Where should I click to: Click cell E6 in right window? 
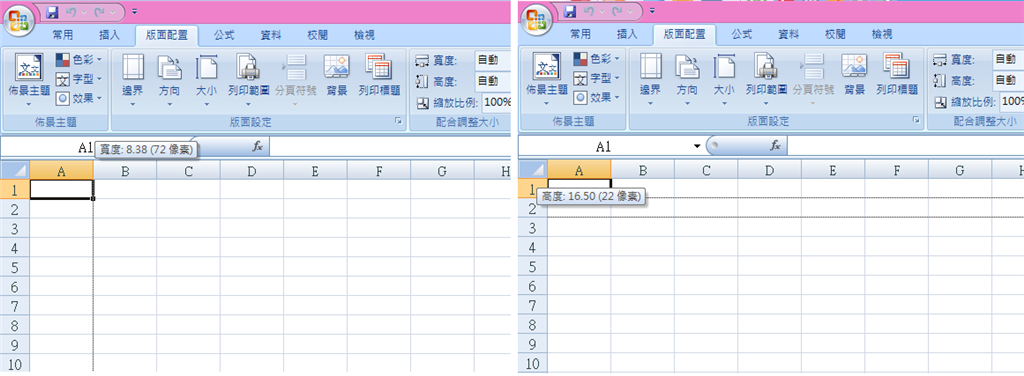(x=833, y=286)
